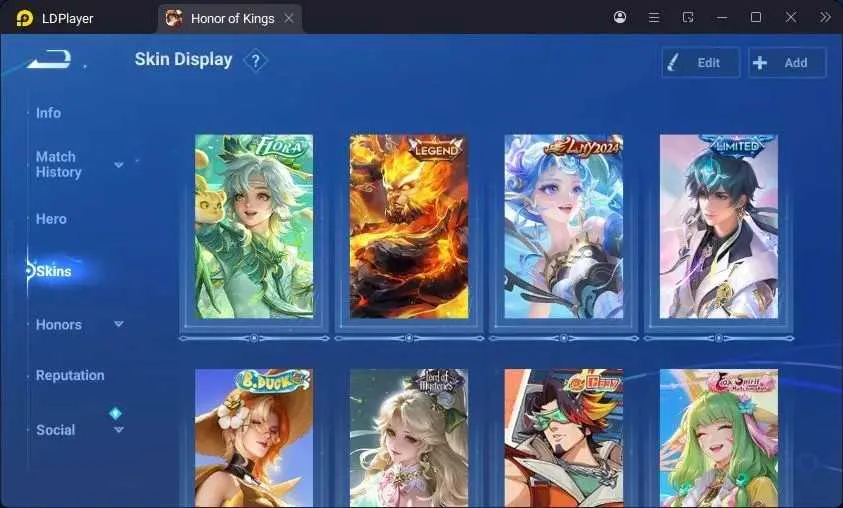Open the Skin Display help question mark
Screen dimensions: 843x508
pyautogui.click(x=255, y=61)
